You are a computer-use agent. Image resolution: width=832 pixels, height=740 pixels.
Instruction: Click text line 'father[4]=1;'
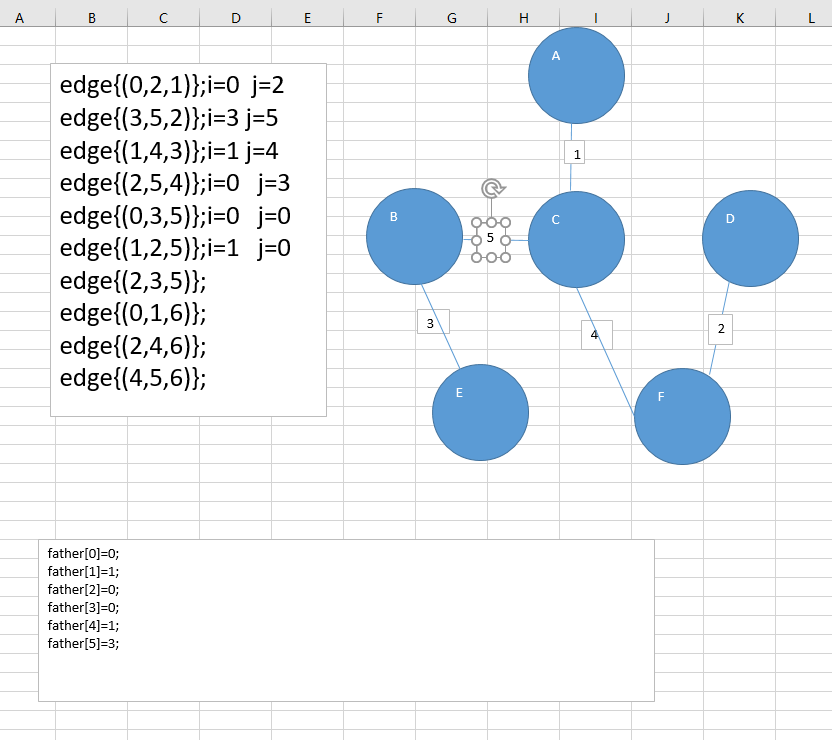click(83, 626)
